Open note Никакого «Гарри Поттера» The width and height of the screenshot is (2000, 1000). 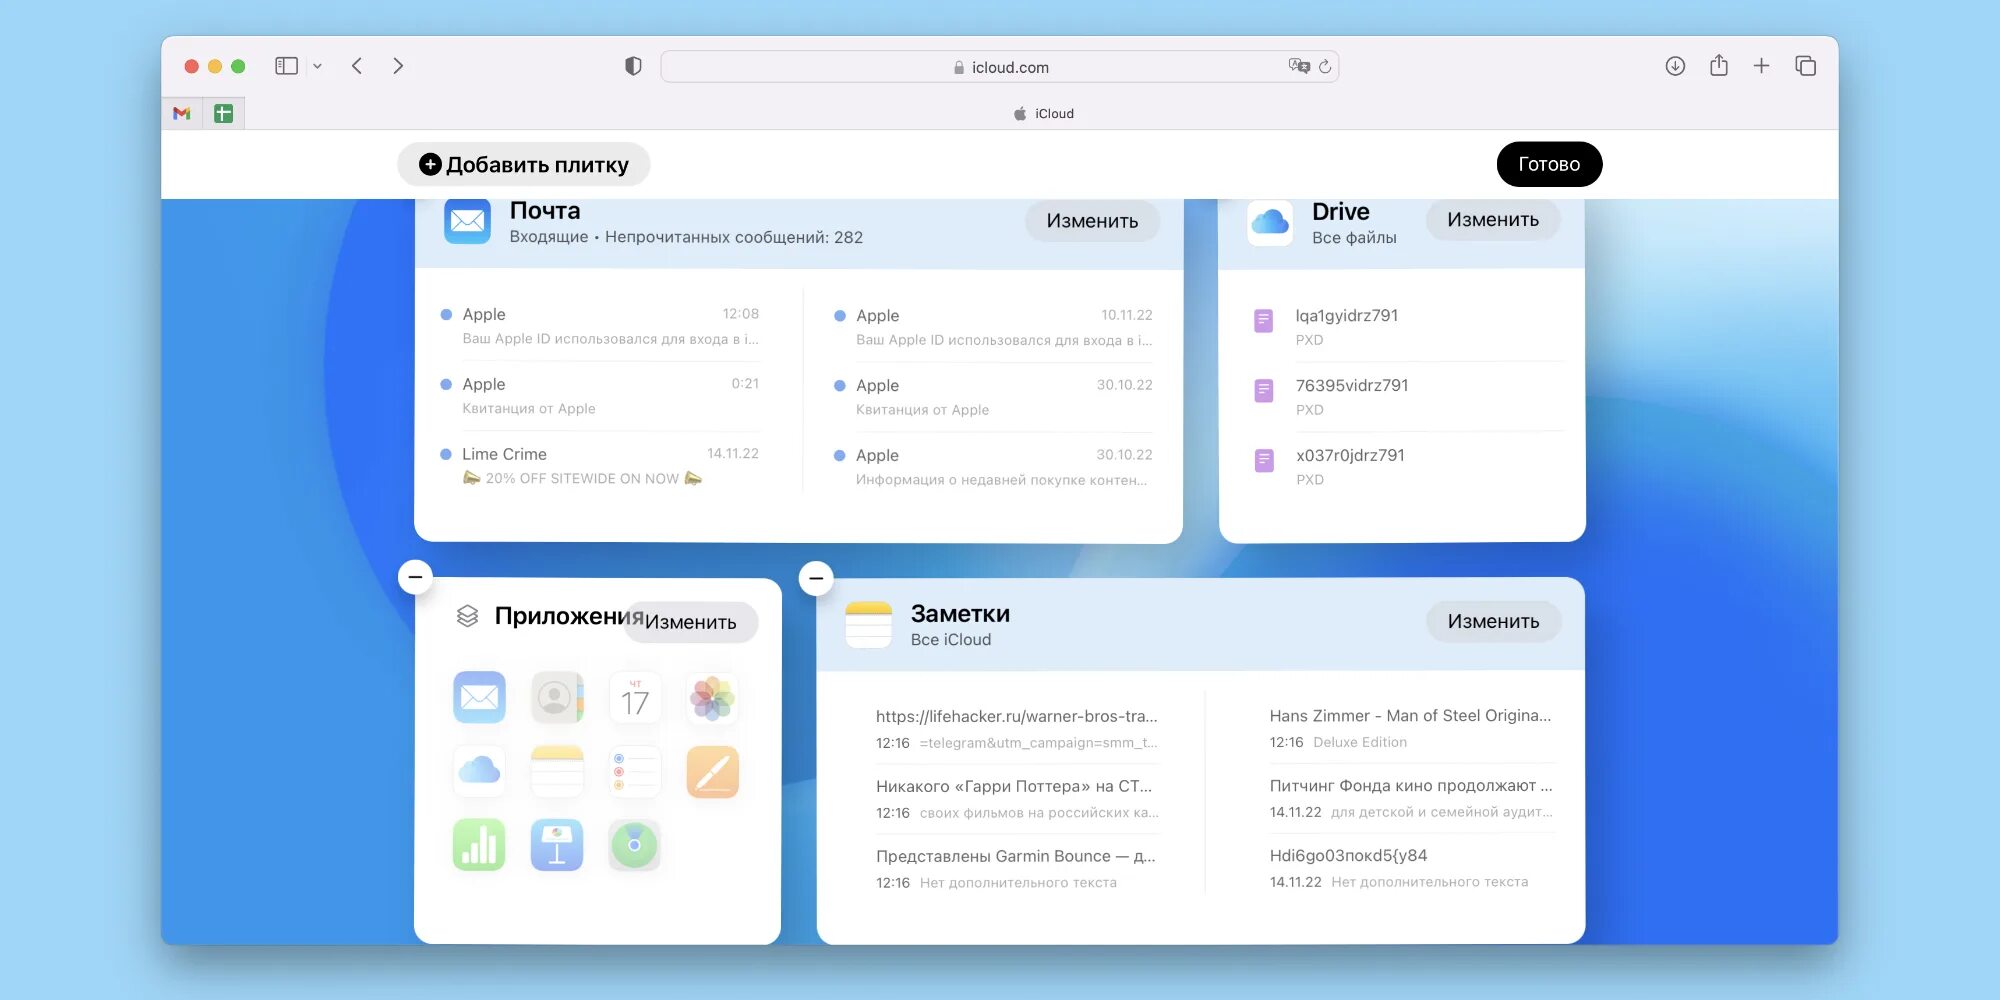1017,799
